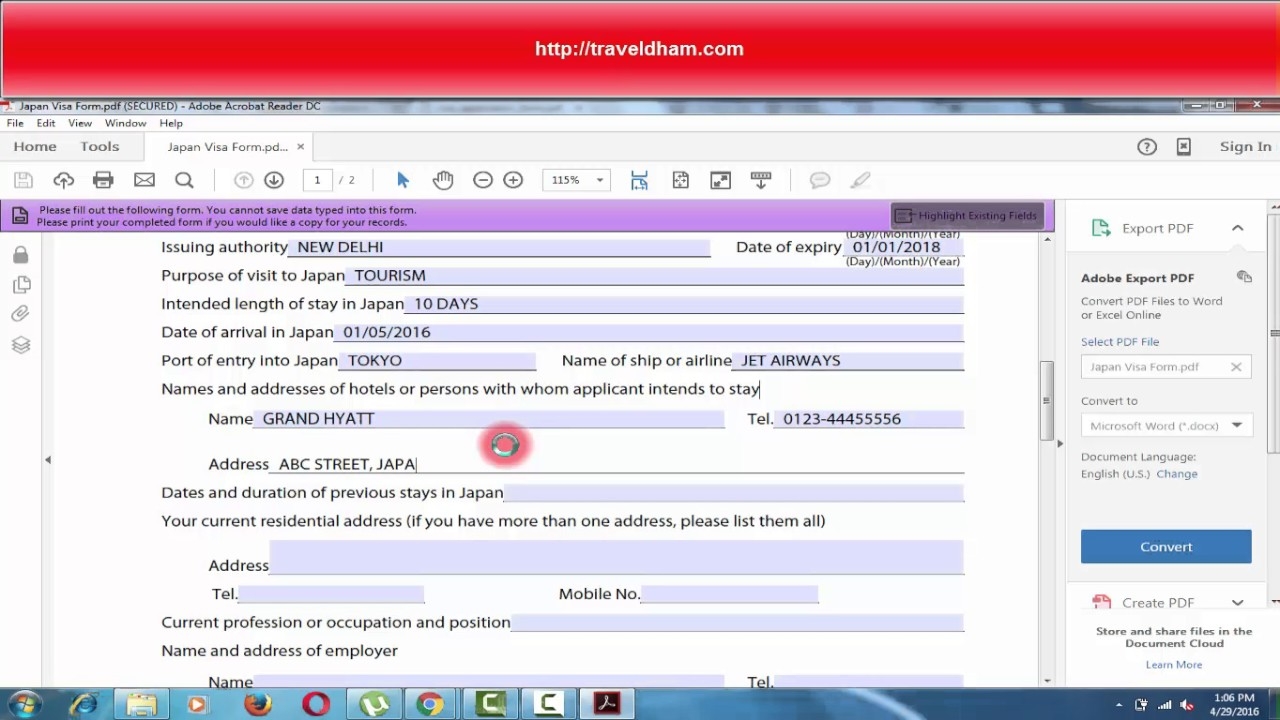This screenshot has width=1280, height=720.
Task: Click the upload to cloud icon
Action: pos(63,180)
